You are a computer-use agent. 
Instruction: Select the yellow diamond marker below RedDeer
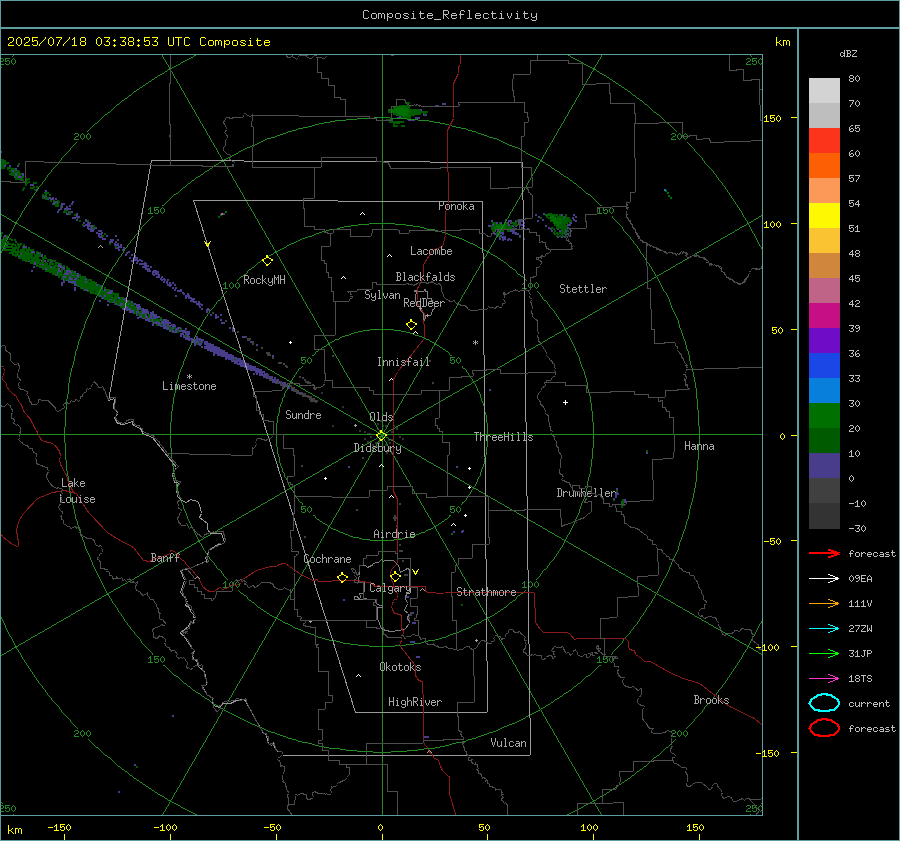click(x=411, y=325)
